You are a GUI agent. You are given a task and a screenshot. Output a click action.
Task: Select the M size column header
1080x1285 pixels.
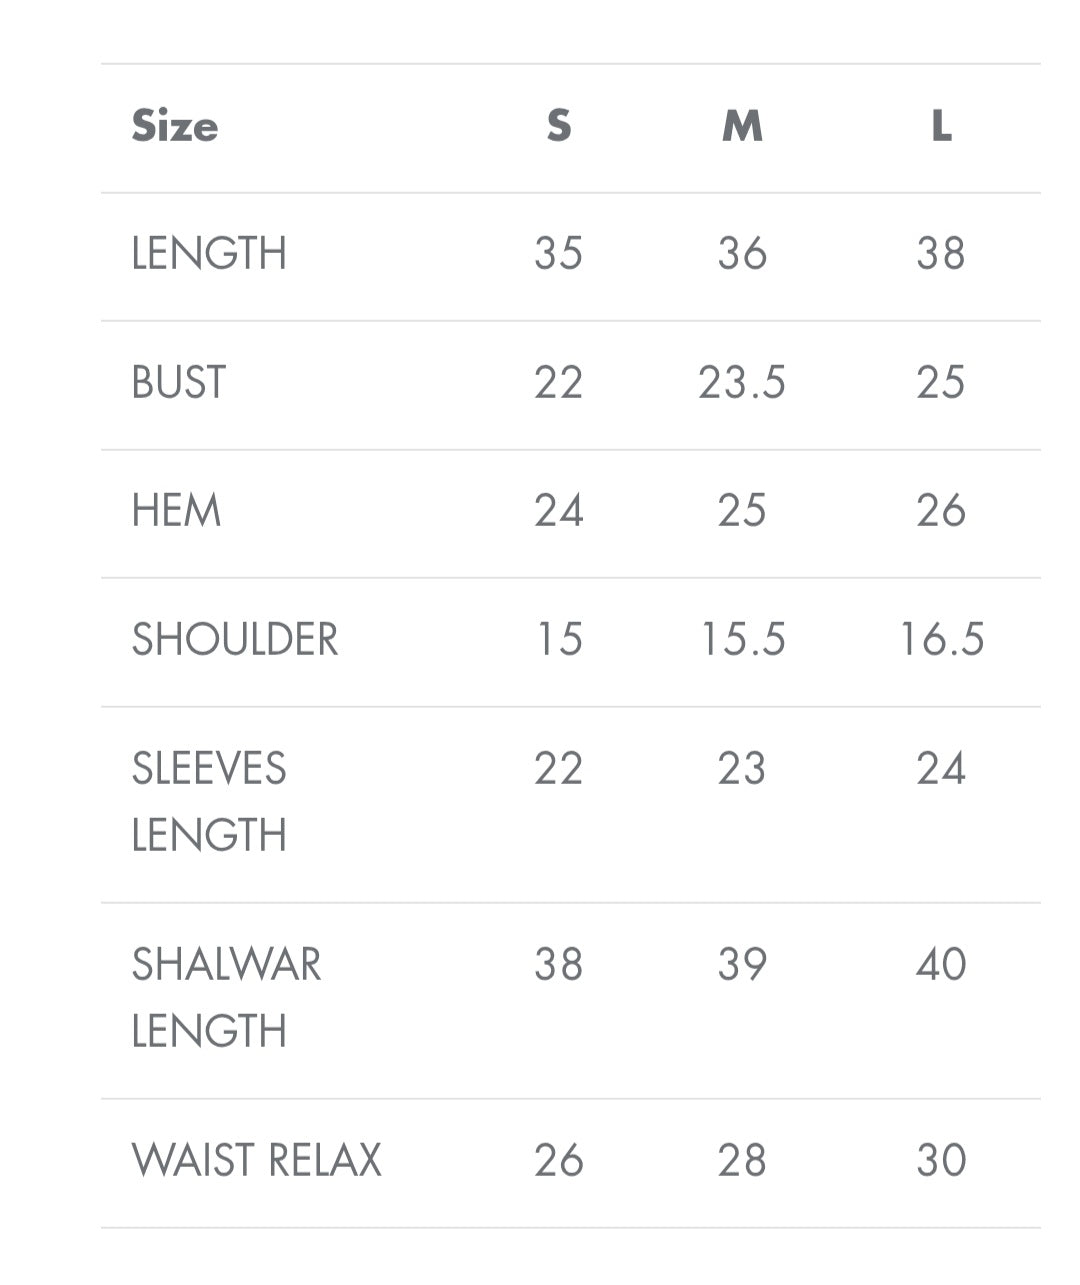point(742,127)
